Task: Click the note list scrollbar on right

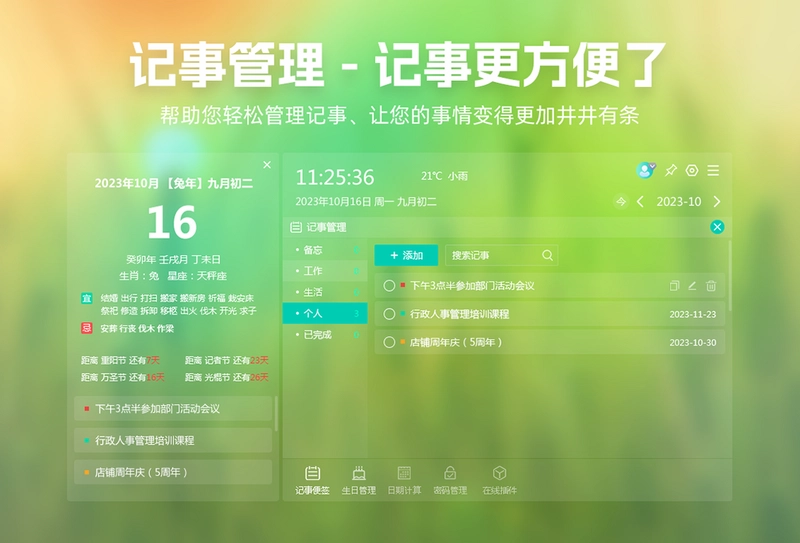Action: point(730,276)
